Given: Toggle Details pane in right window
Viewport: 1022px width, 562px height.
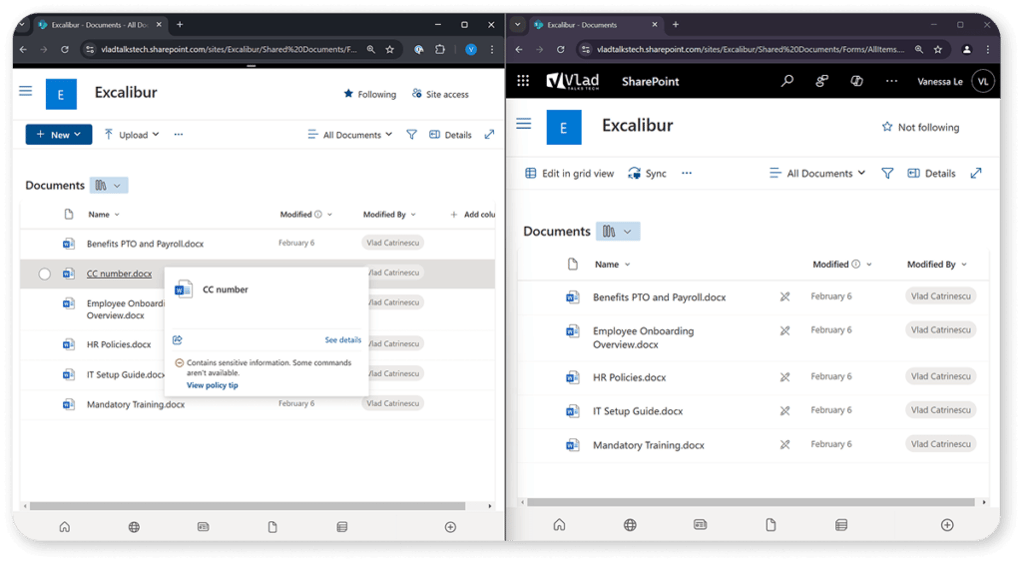Looking at the screenshot, I should click(931, 173).
